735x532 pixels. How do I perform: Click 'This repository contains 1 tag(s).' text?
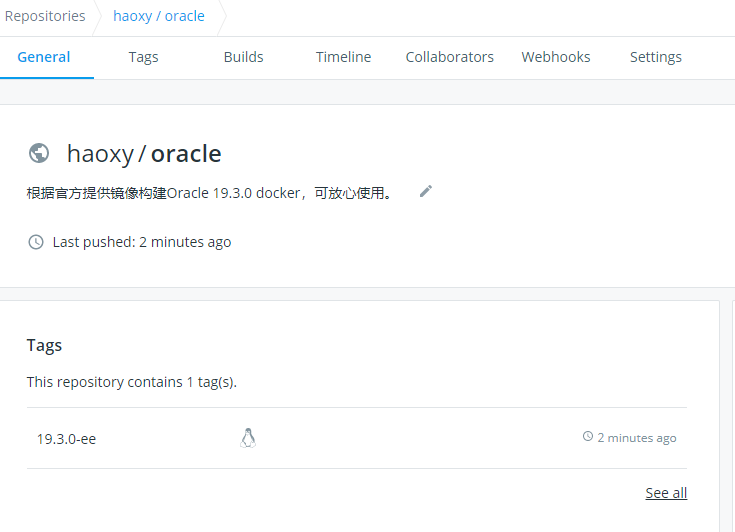[132, 382]
